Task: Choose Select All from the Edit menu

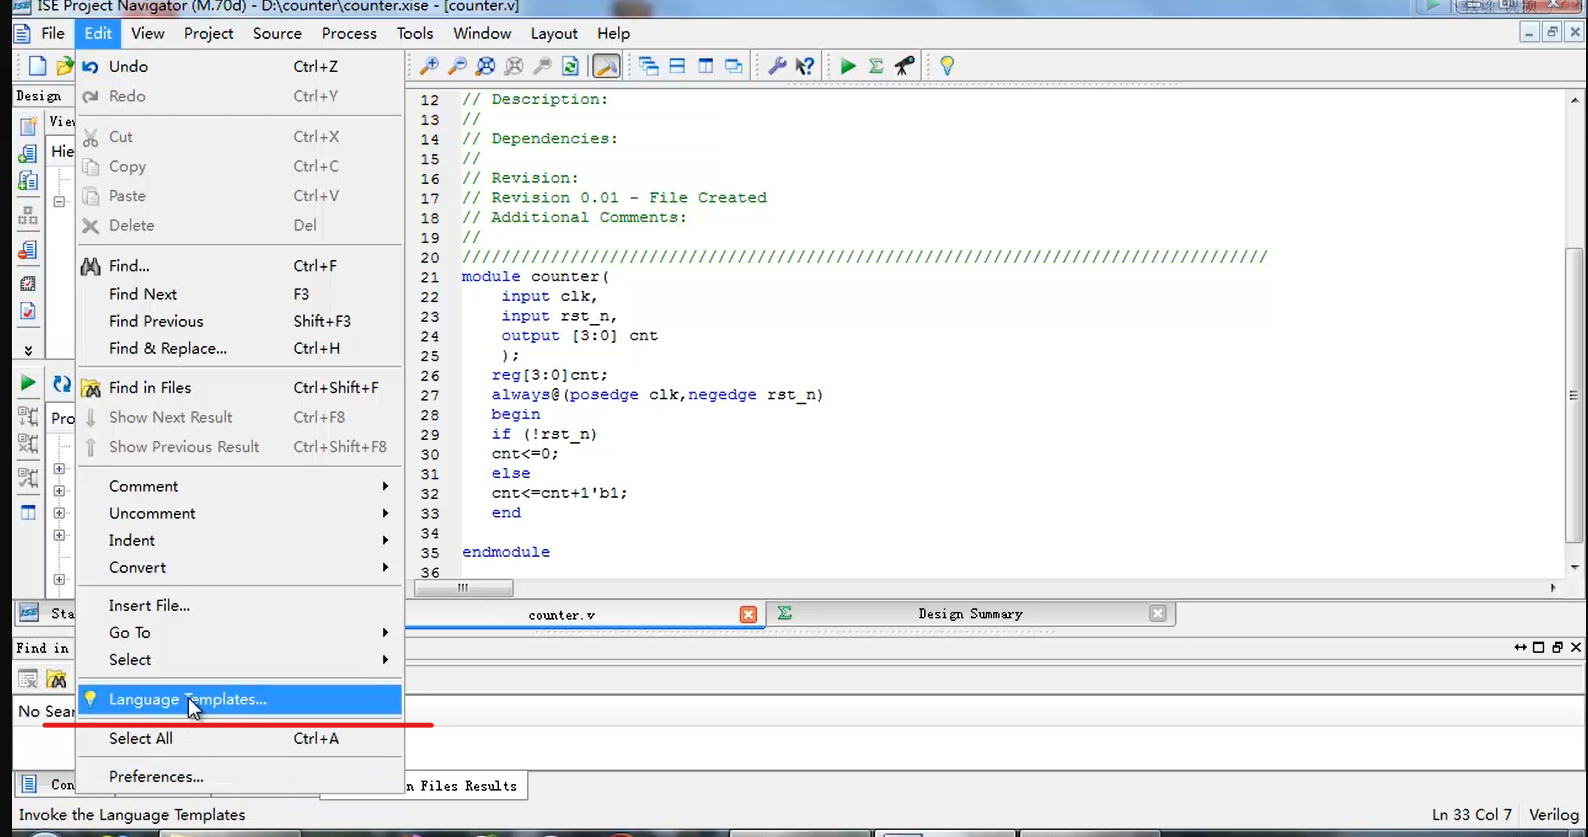Action: [x=240, y=738]
